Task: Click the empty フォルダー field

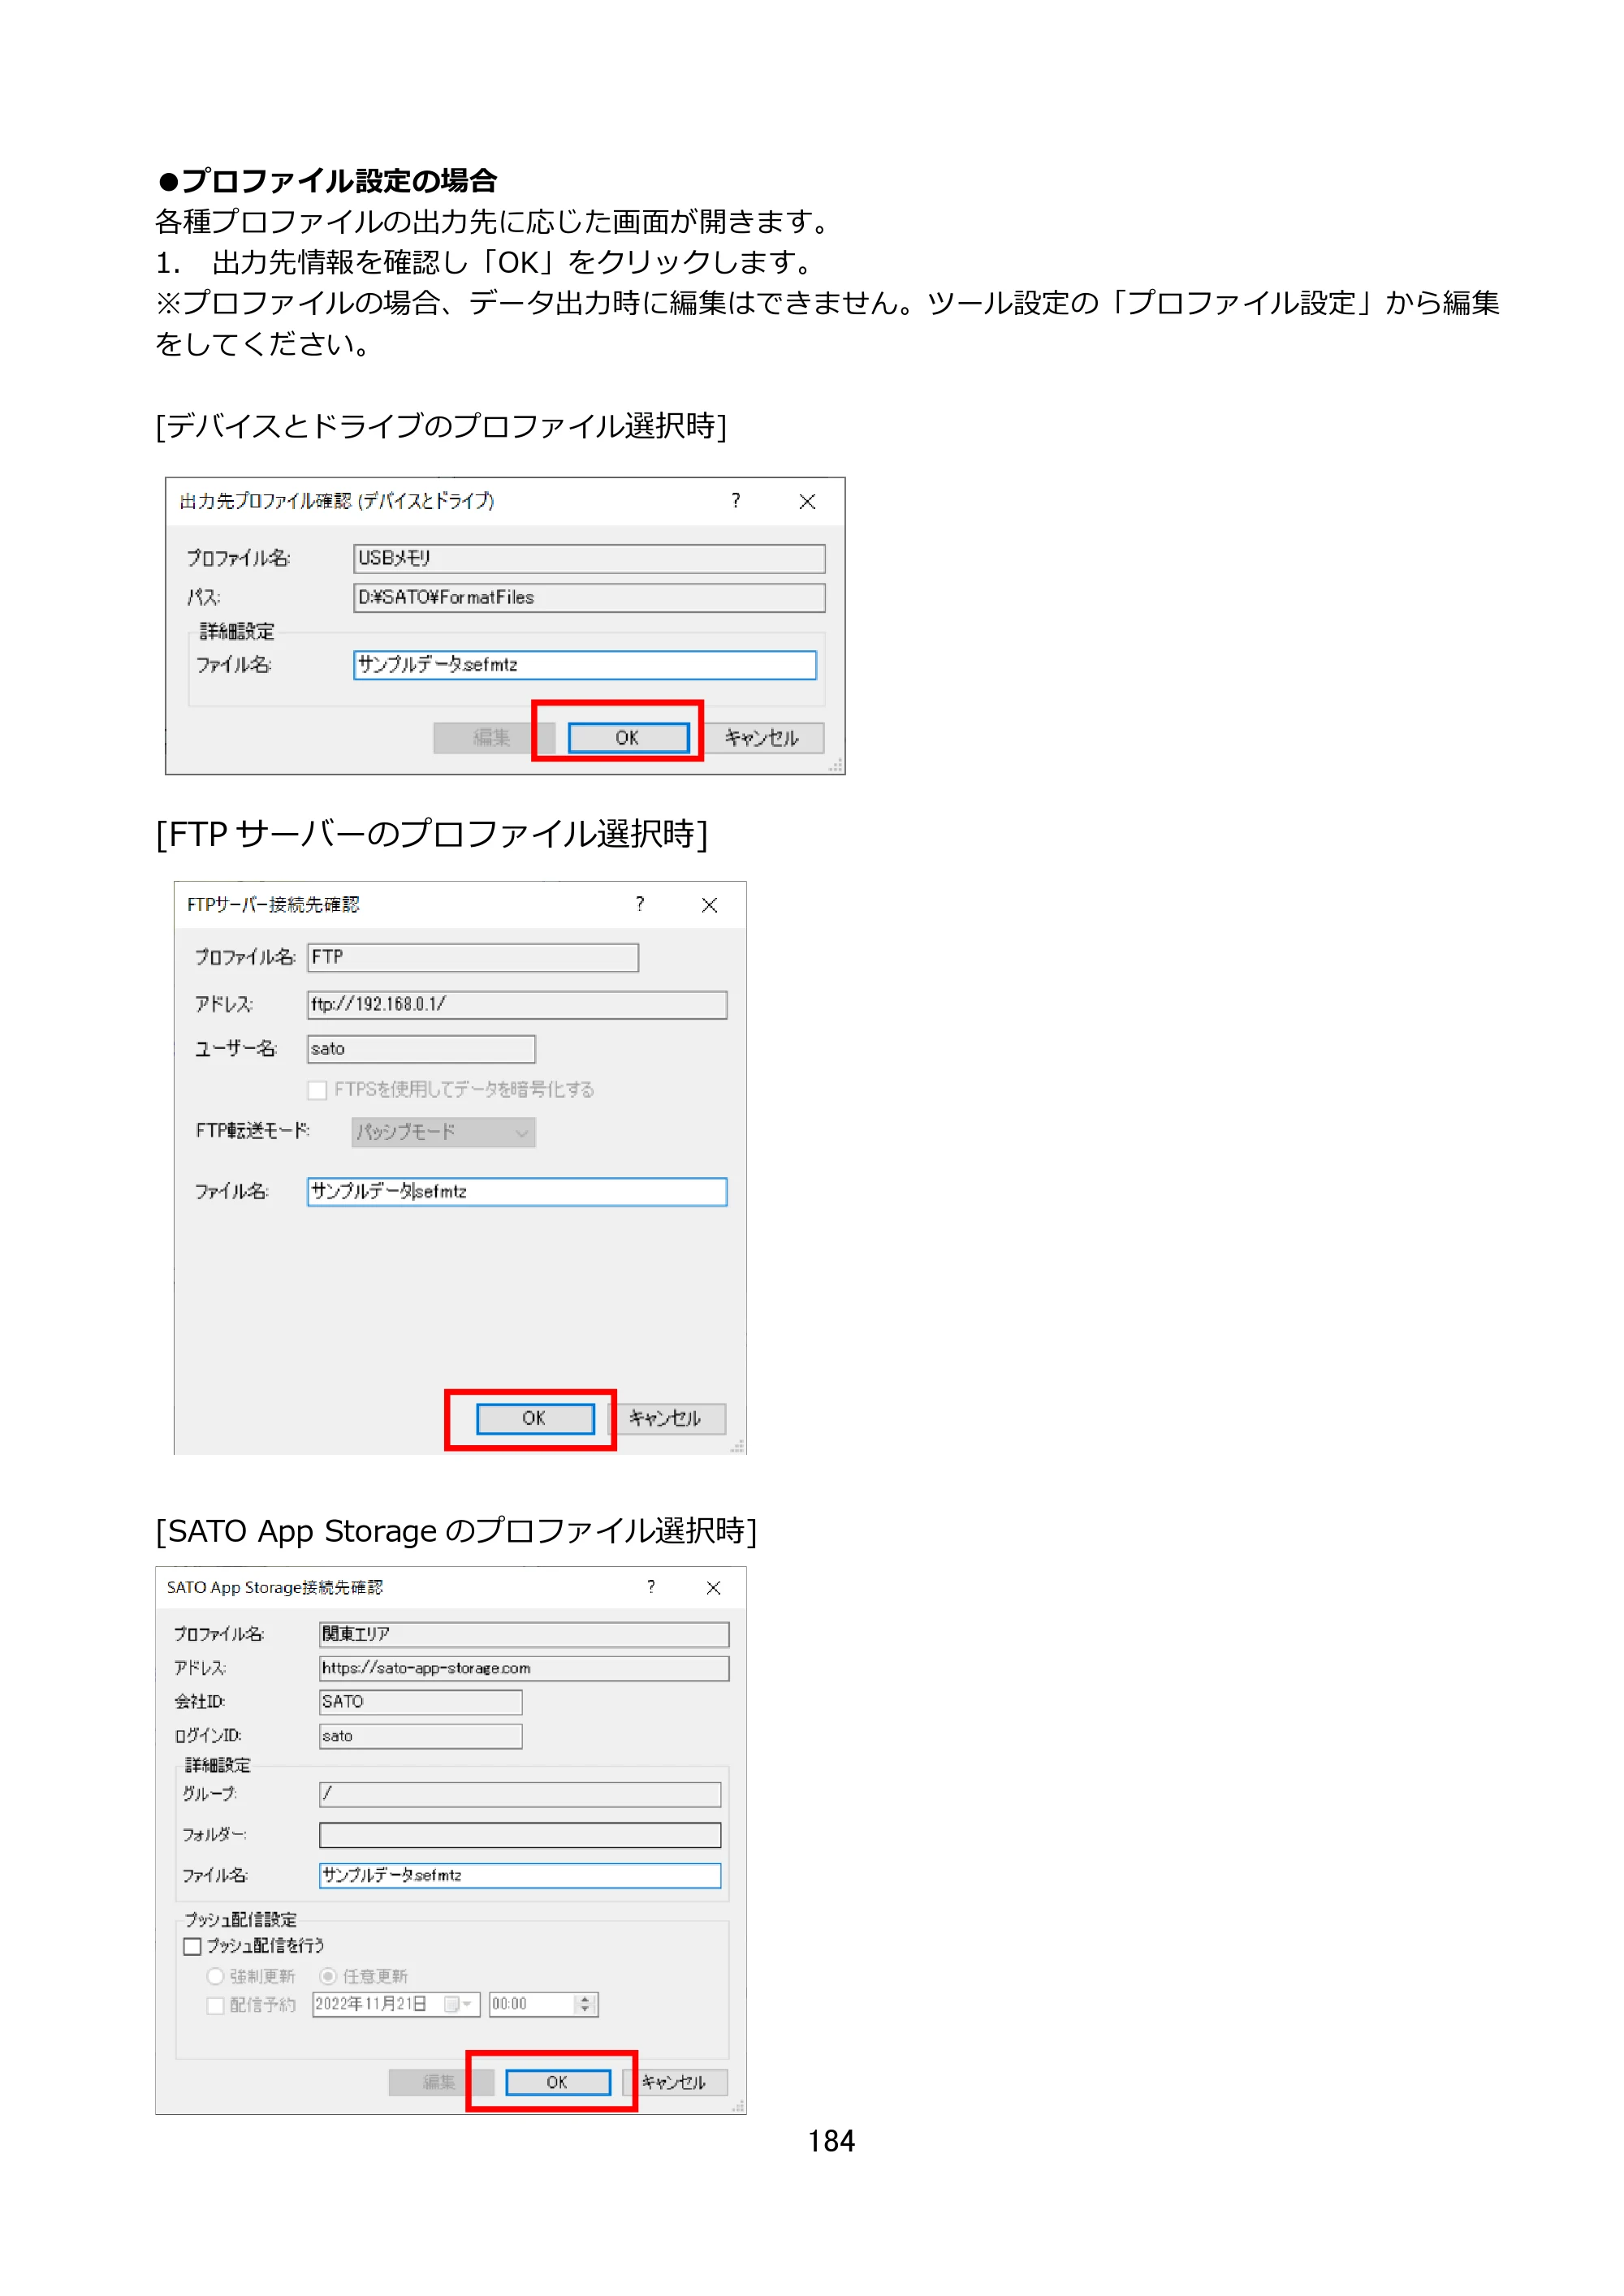Action: (x=520, y=1835)
